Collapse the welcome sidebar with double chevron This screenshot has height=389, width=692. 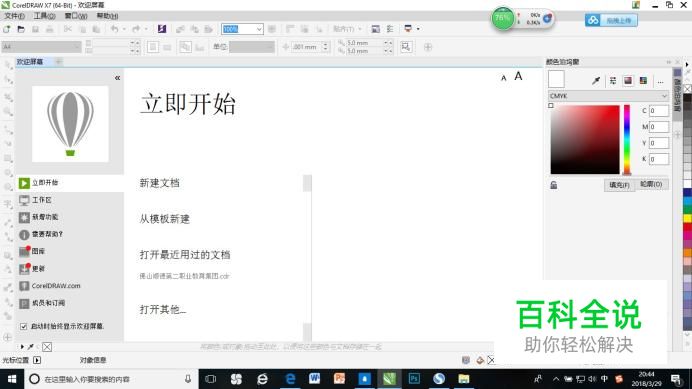tap(117, 78)
